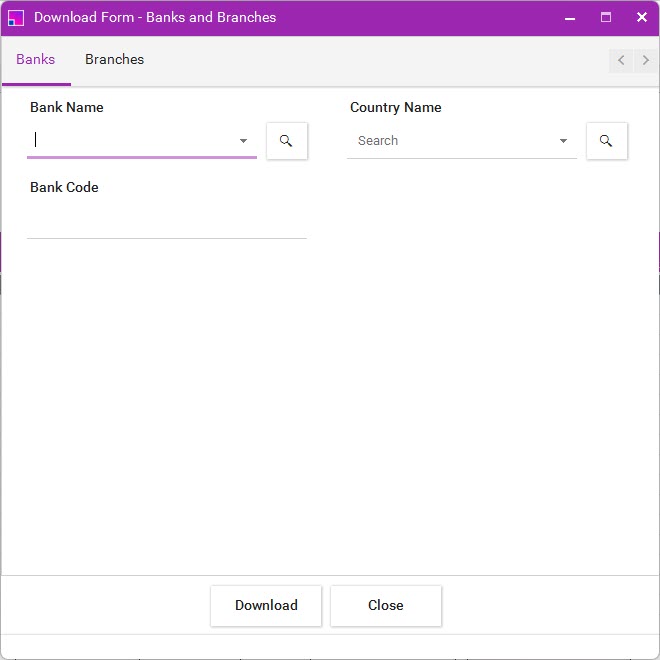
Task: Click the Download button
Action: point(266,605)
